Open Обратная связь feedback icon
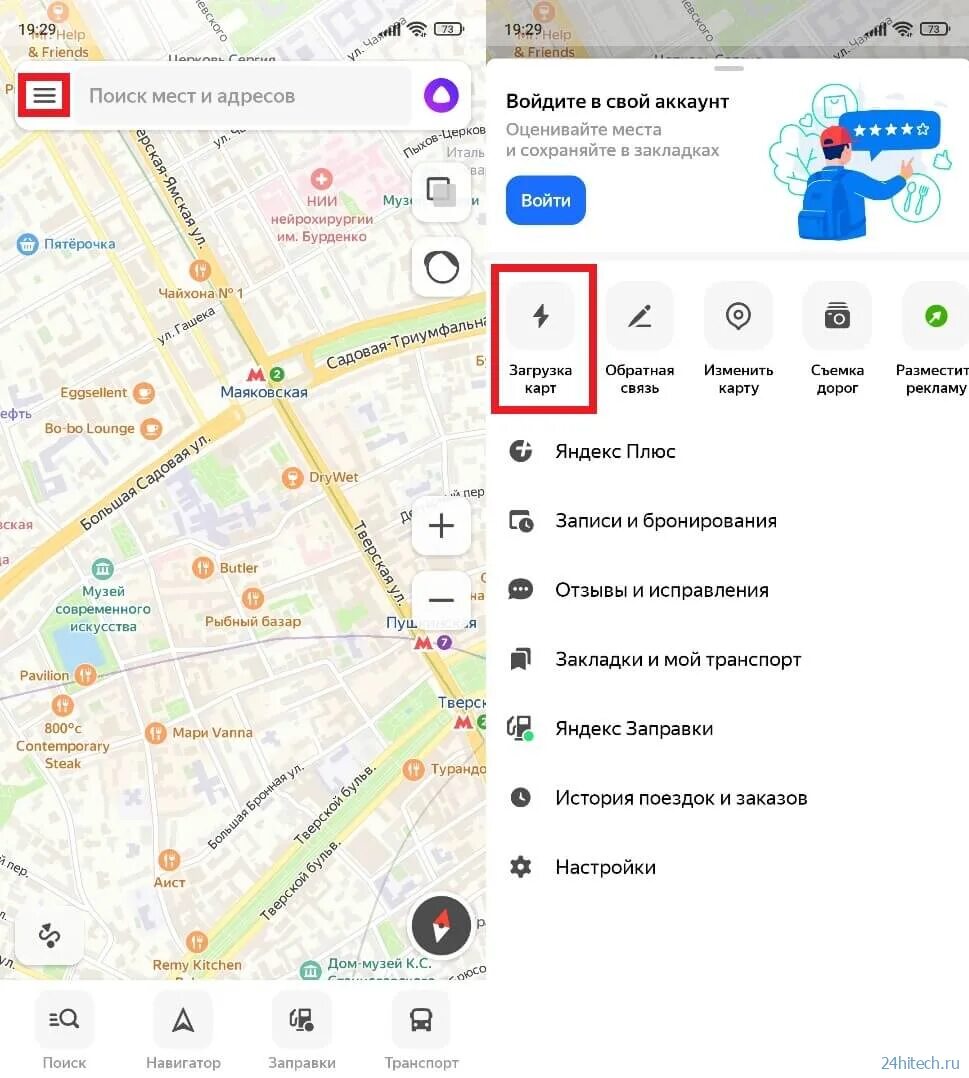The height and width of the screenshot is (1078, 969). [x=640, y=340]
